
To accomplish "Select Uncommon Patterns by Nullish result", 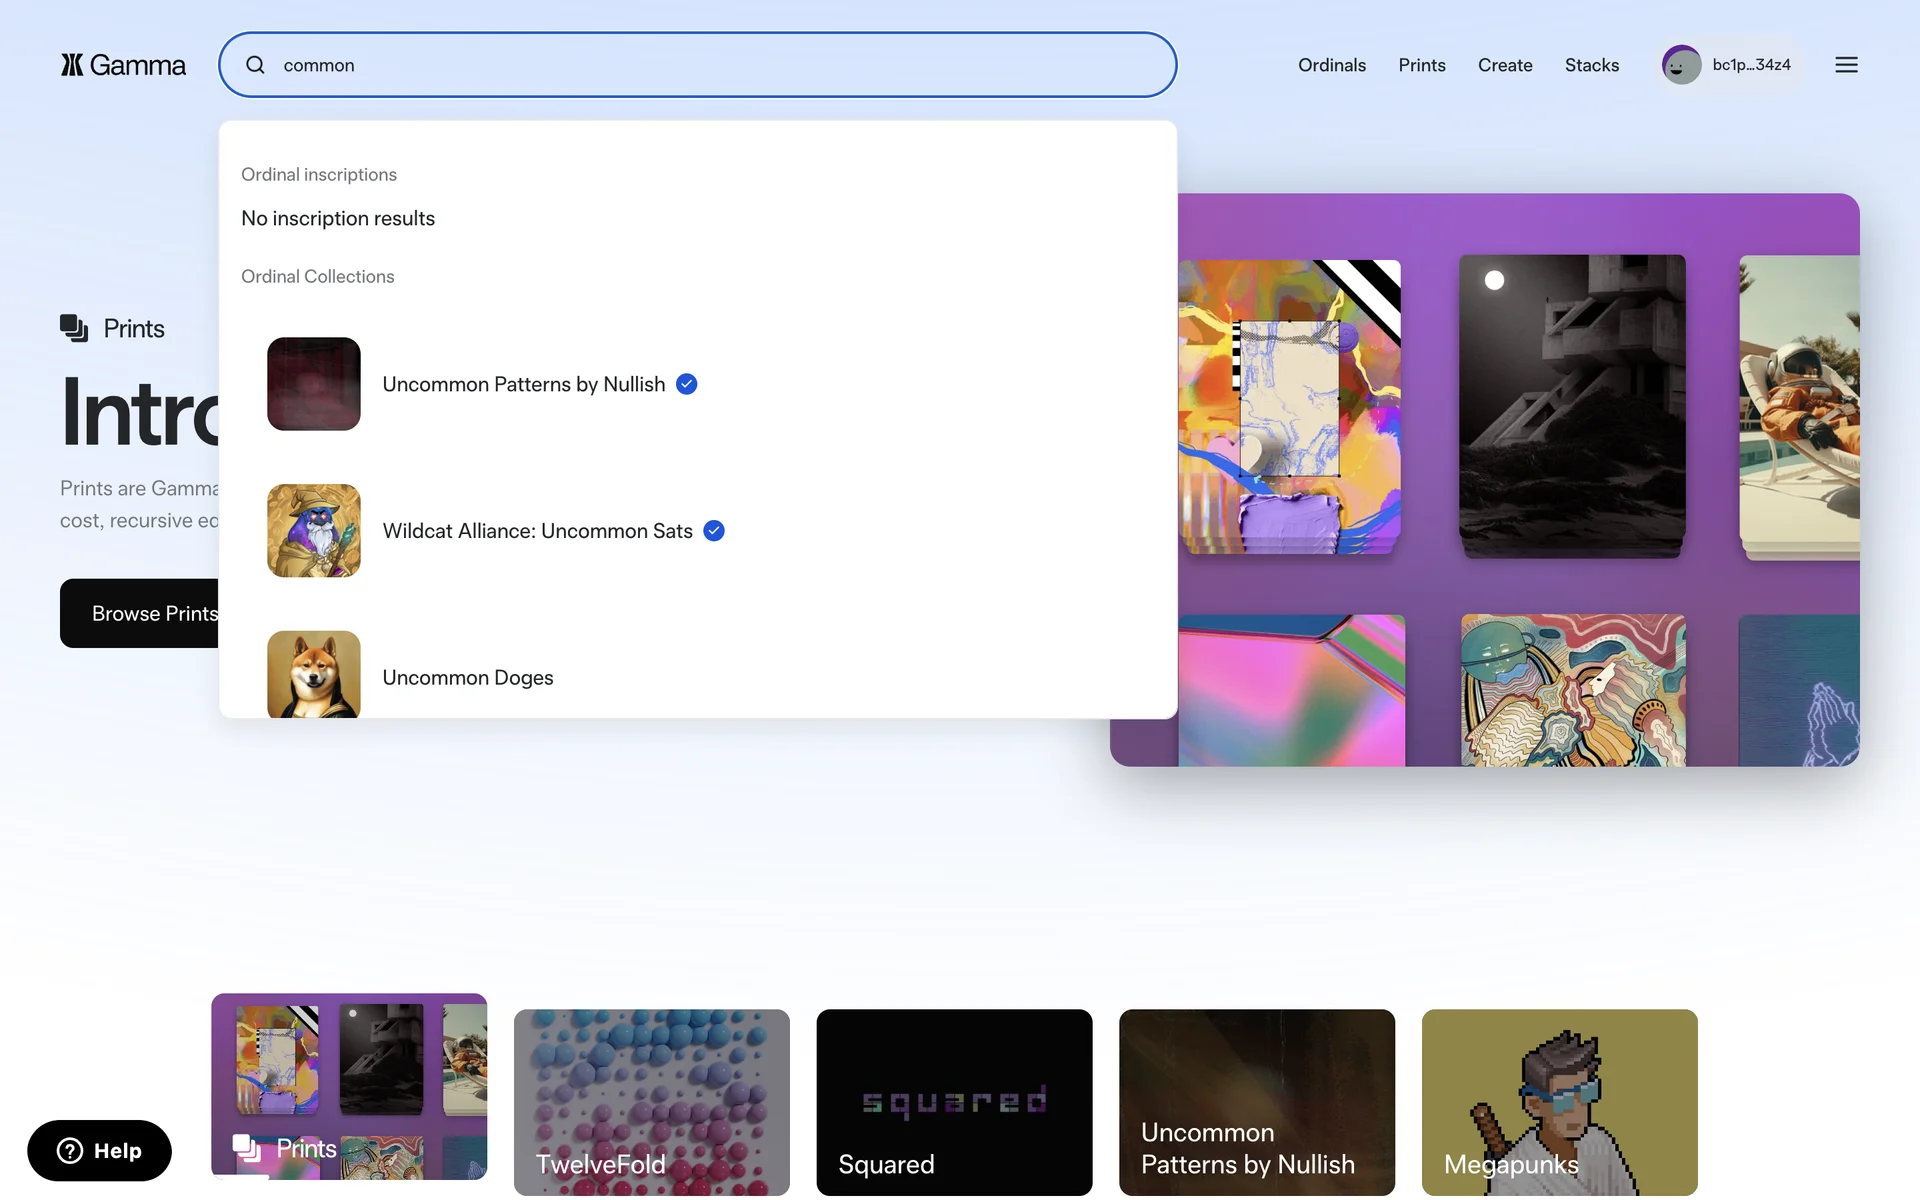I will point(523,384).
